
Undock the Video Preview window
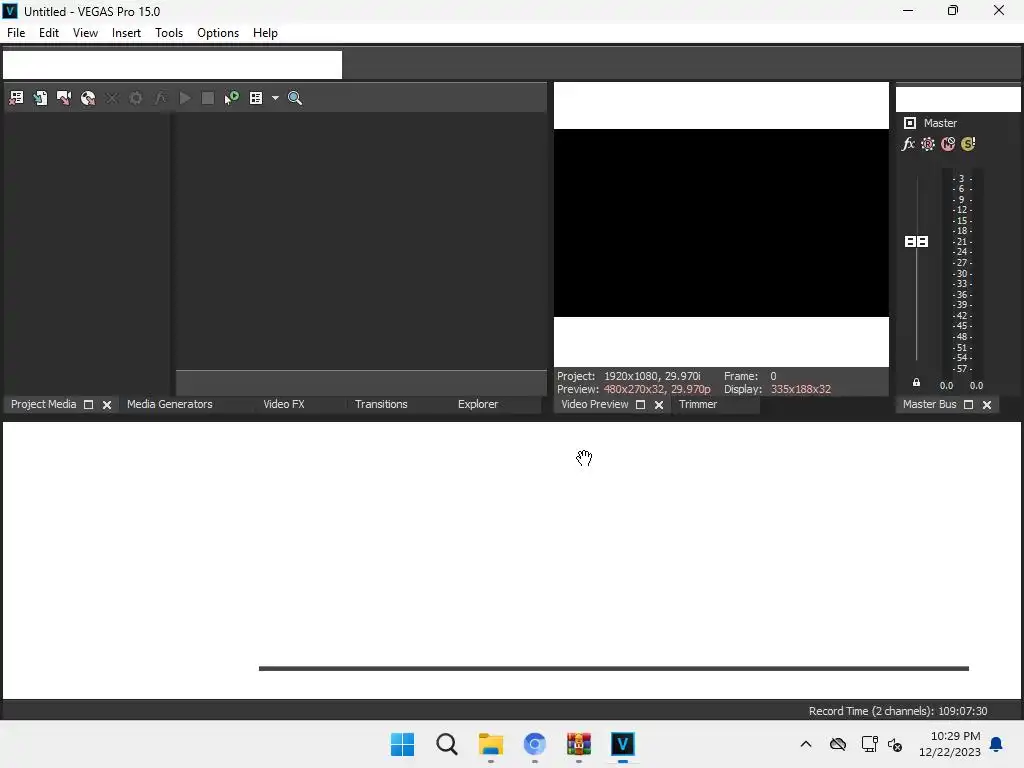(641, 405)
